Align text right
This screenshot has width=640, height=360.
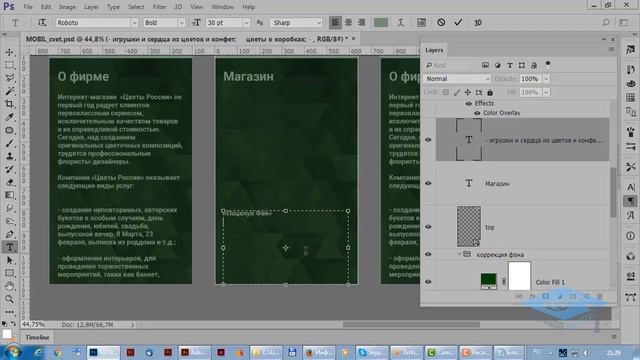361,23
